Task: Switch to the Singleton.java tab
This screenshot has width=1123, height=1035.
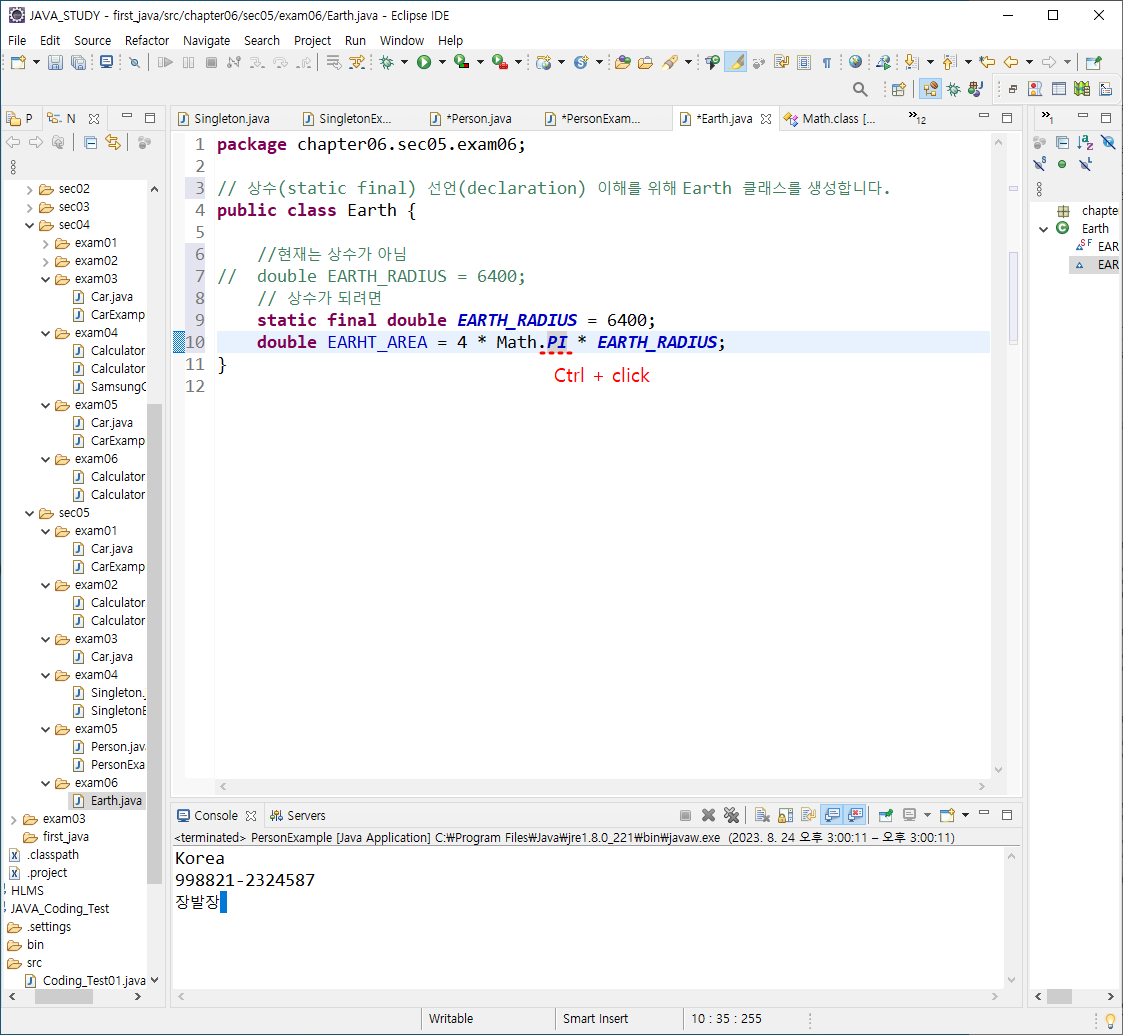Action: (224, 119)
